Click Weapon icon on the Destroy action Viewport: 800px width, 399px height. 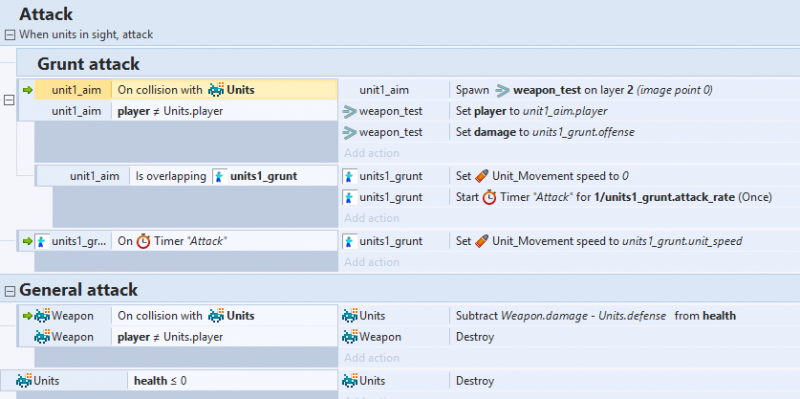pyautogui.click(x=350, y=337)
